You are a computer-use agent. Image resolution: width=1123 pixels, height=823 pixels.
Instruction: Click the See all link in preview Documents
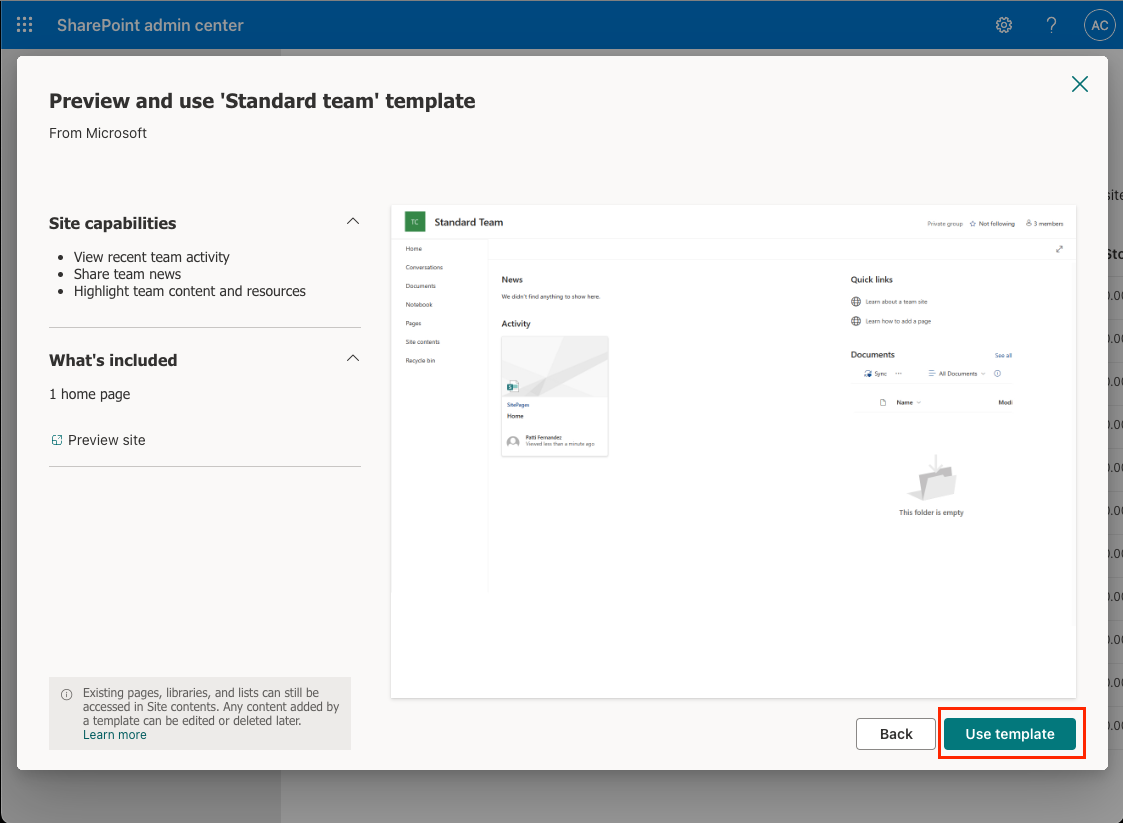point(1003,355)
